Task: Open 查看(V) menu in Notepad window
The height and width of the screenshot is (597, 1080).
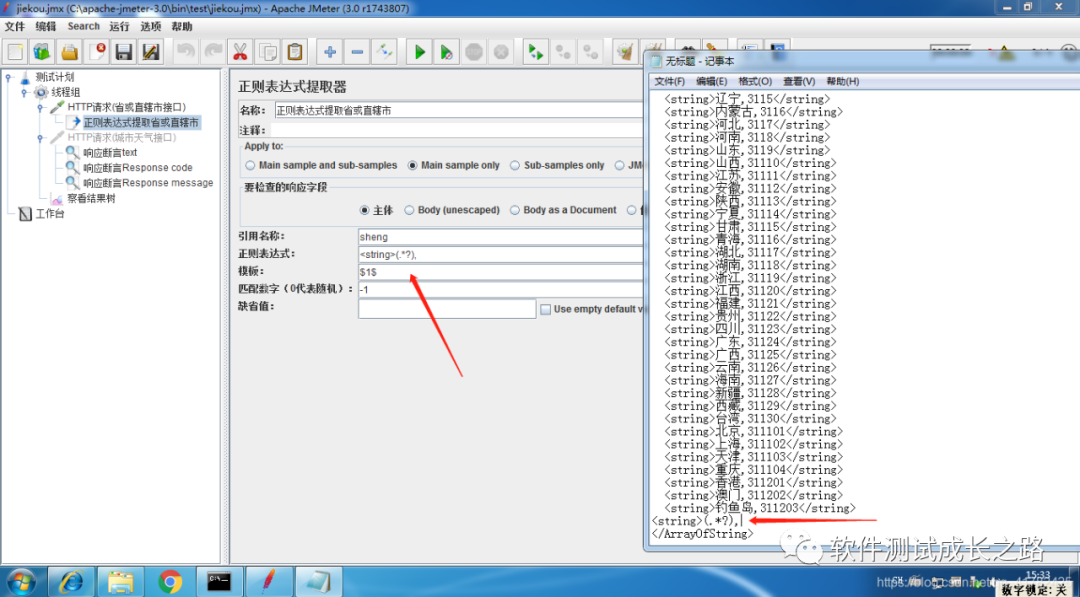Action: pyautogui.click(x=799, y=81)
